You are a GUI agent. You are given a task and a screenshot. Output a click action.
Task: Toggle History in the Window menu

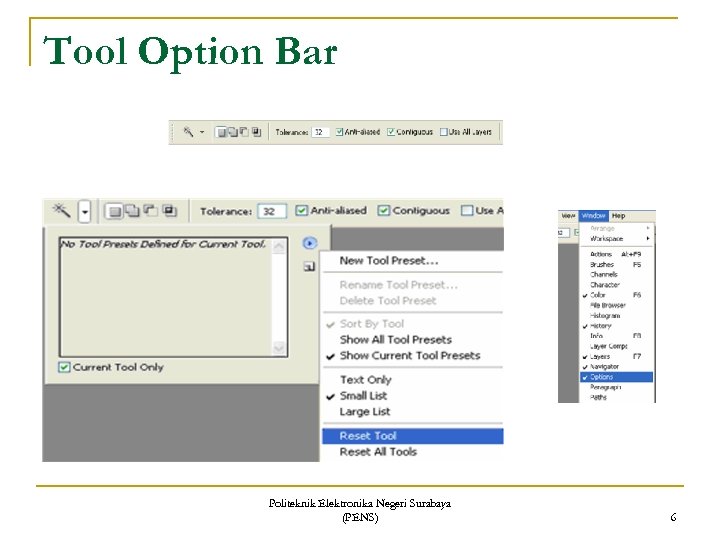tap(616, 326)
